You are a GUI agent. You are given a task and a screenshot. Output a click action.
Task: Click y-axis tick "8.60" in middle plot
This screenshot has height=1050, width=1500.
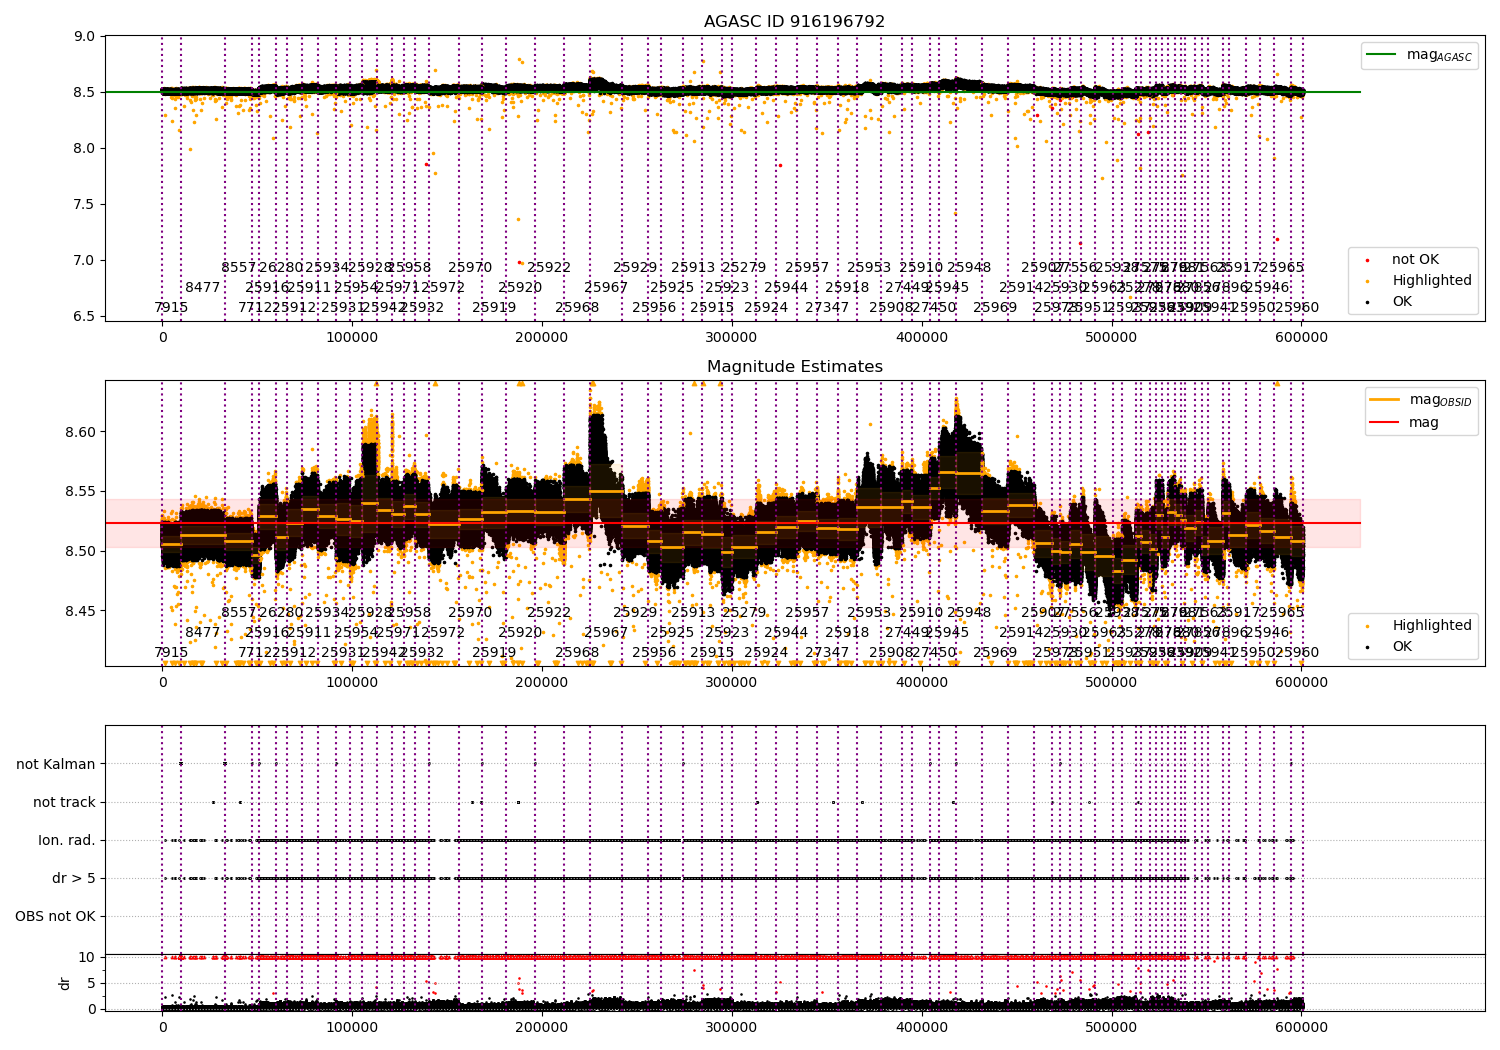[81, 433]
